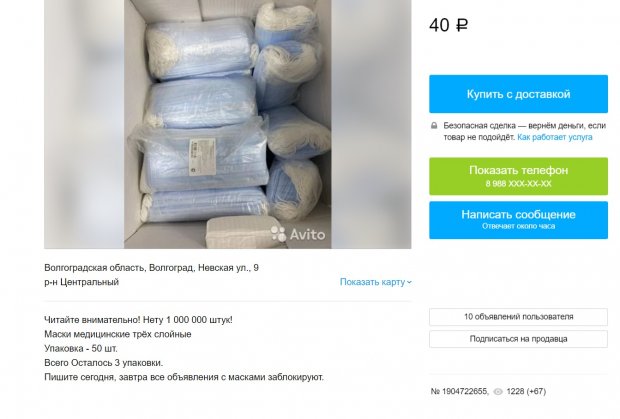The height and width of the screenshot is (419, 620).
Task: Open the medical masks product photo
Action: coord(228,124)
